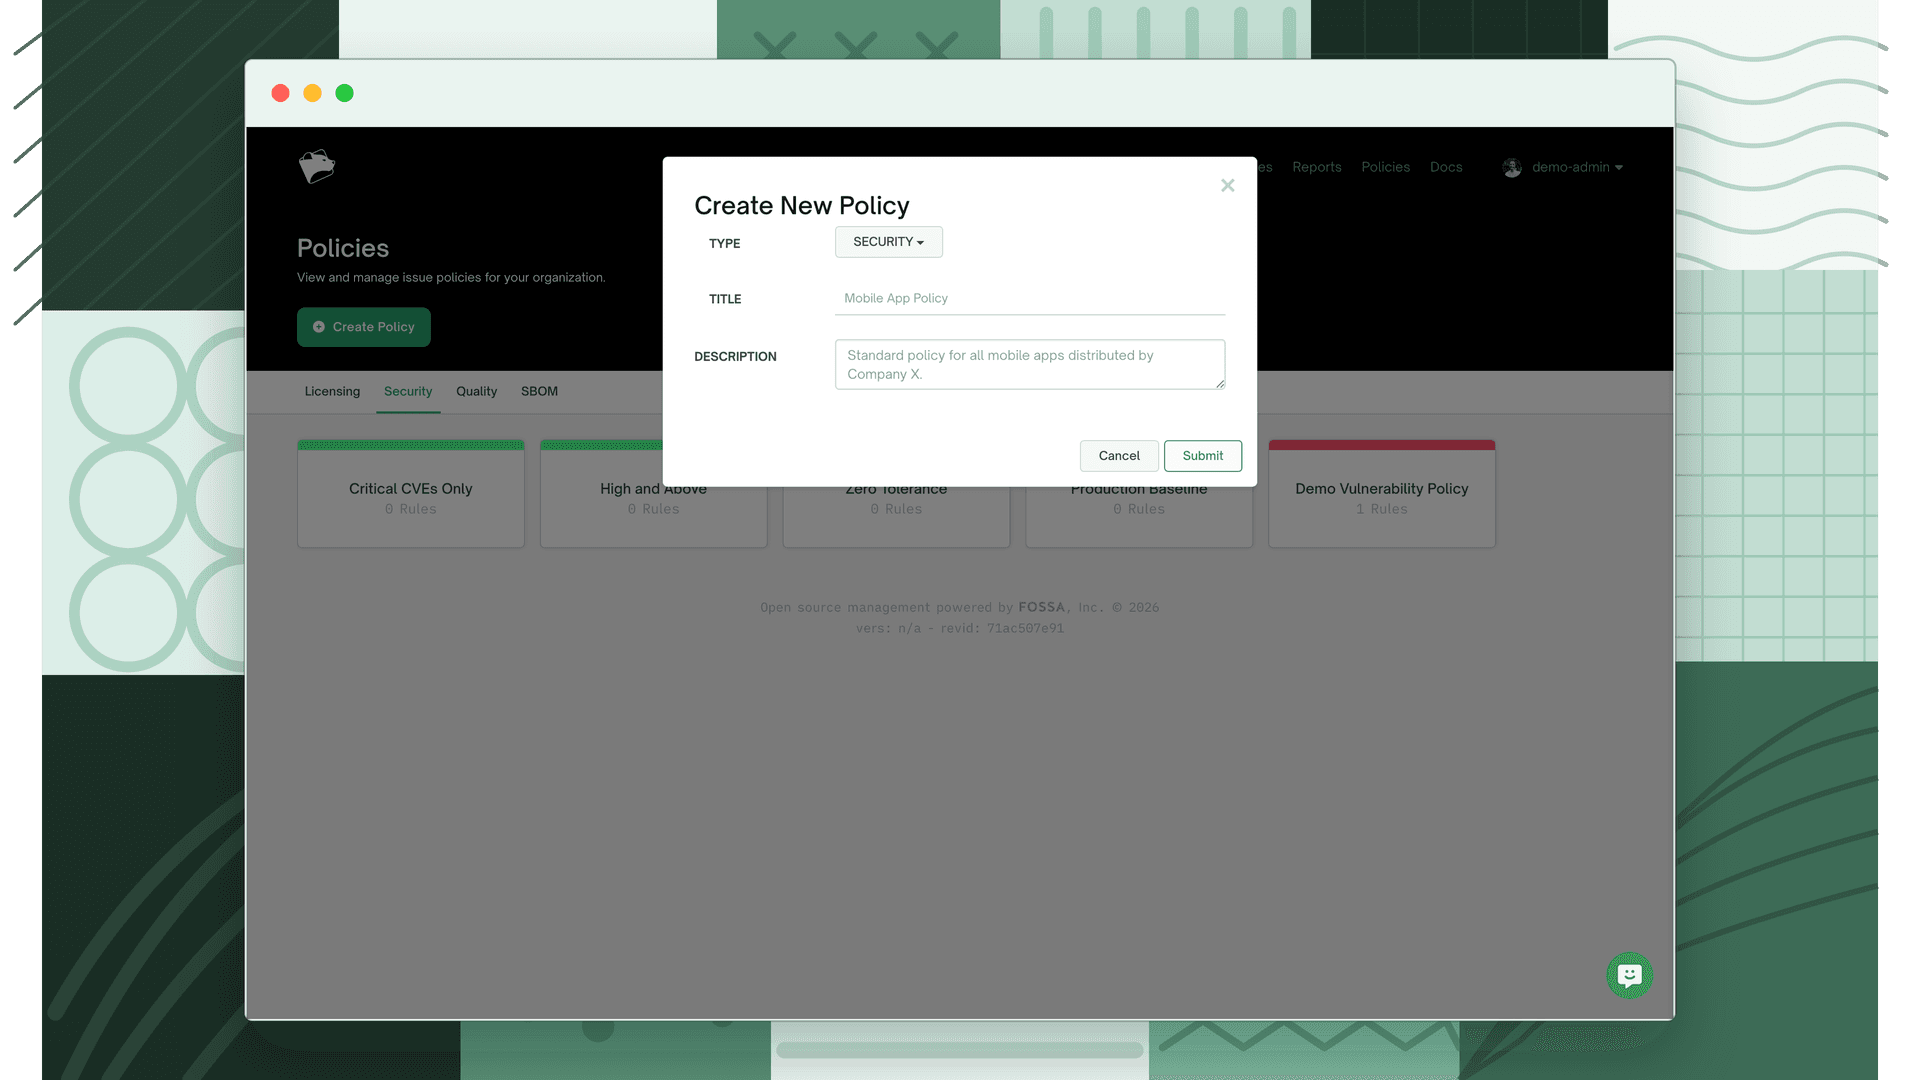Click the red window close button
1920x1080 pixels.
(x=280, y=93)
